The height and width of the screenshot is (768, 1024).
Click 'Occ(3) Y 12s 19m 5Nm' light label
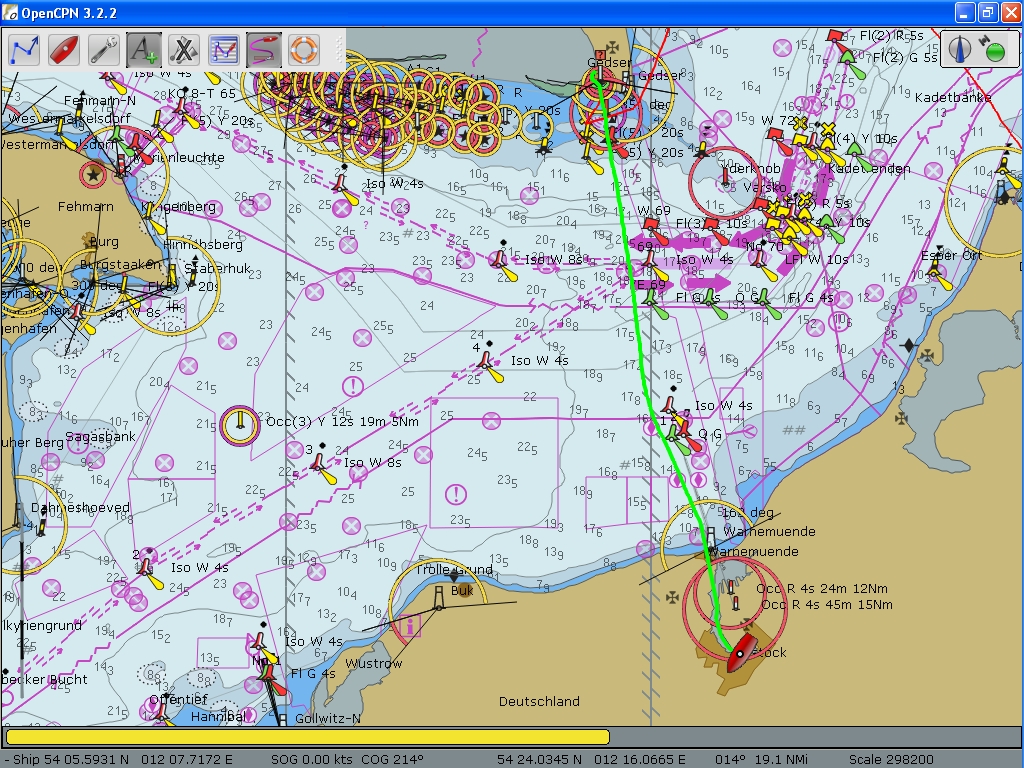[342, 422]
